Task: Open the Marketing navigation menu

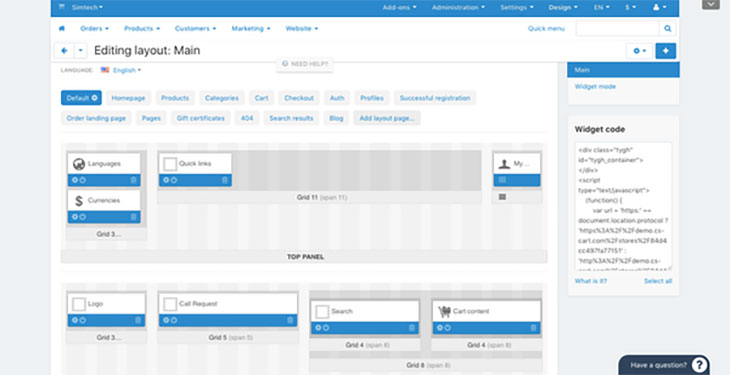Action: 251,28
